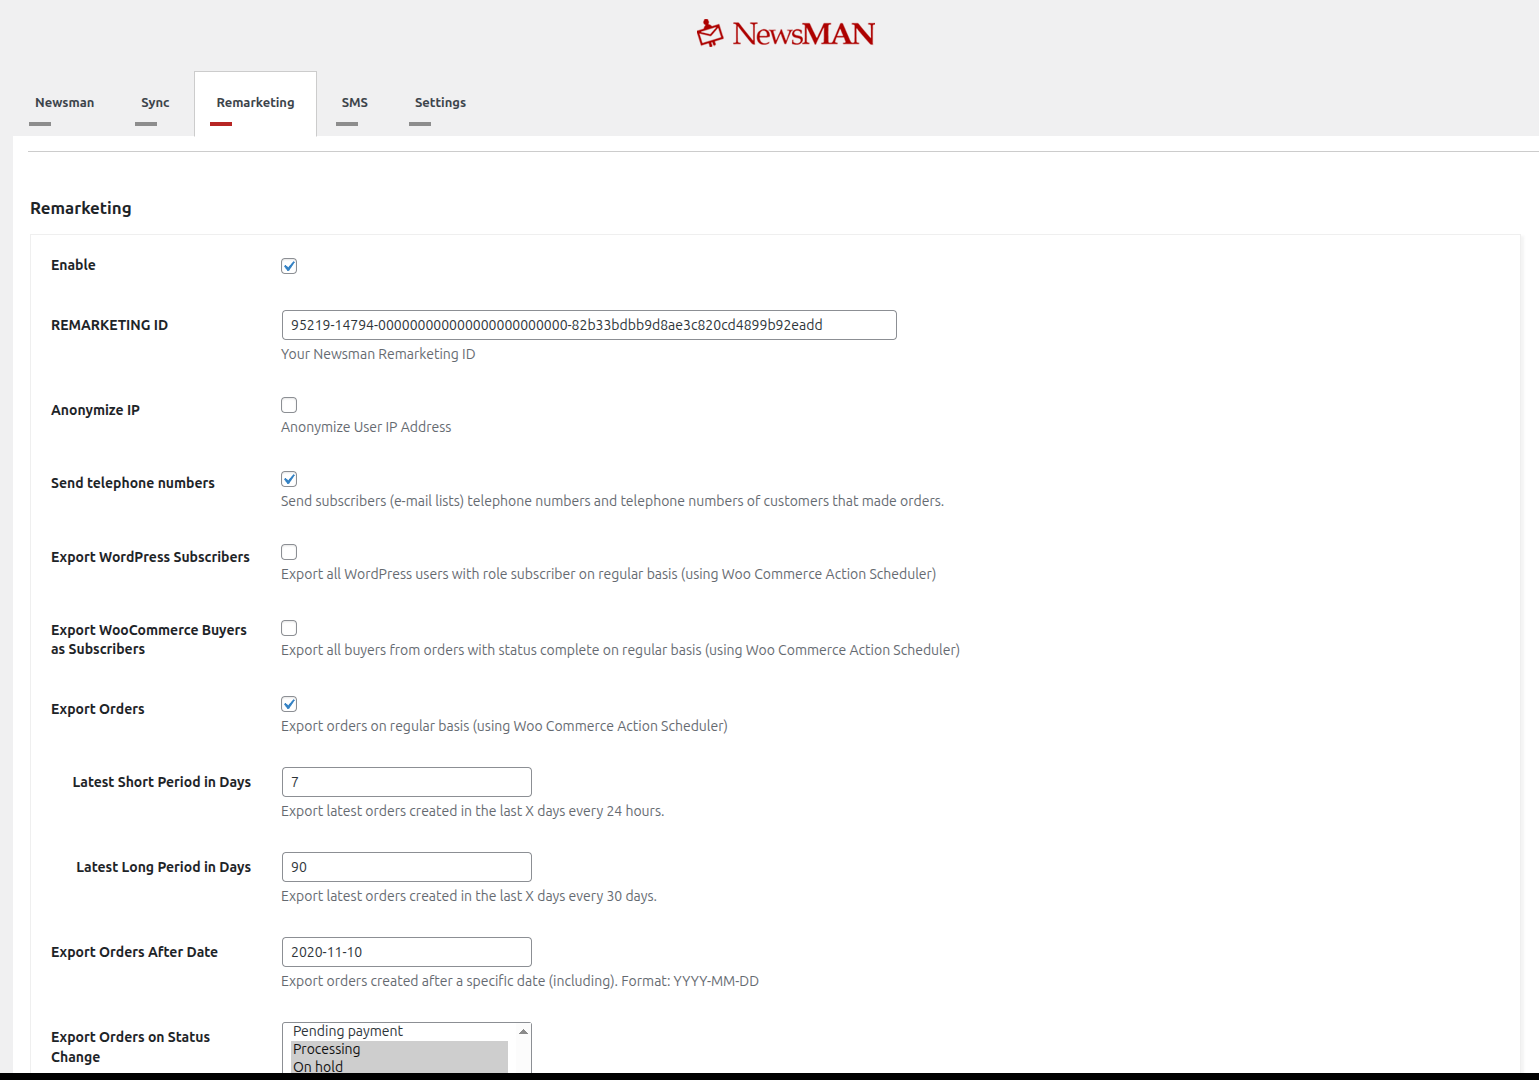Focus the REMARKETING ID input field

[x=589, y=325]
